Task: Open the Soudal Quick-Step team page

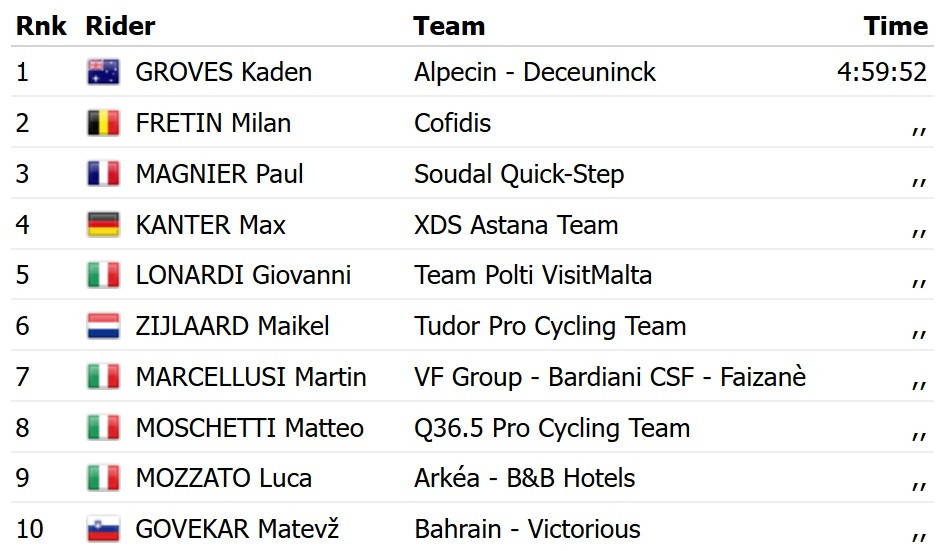Action: [x=519, y=175]
